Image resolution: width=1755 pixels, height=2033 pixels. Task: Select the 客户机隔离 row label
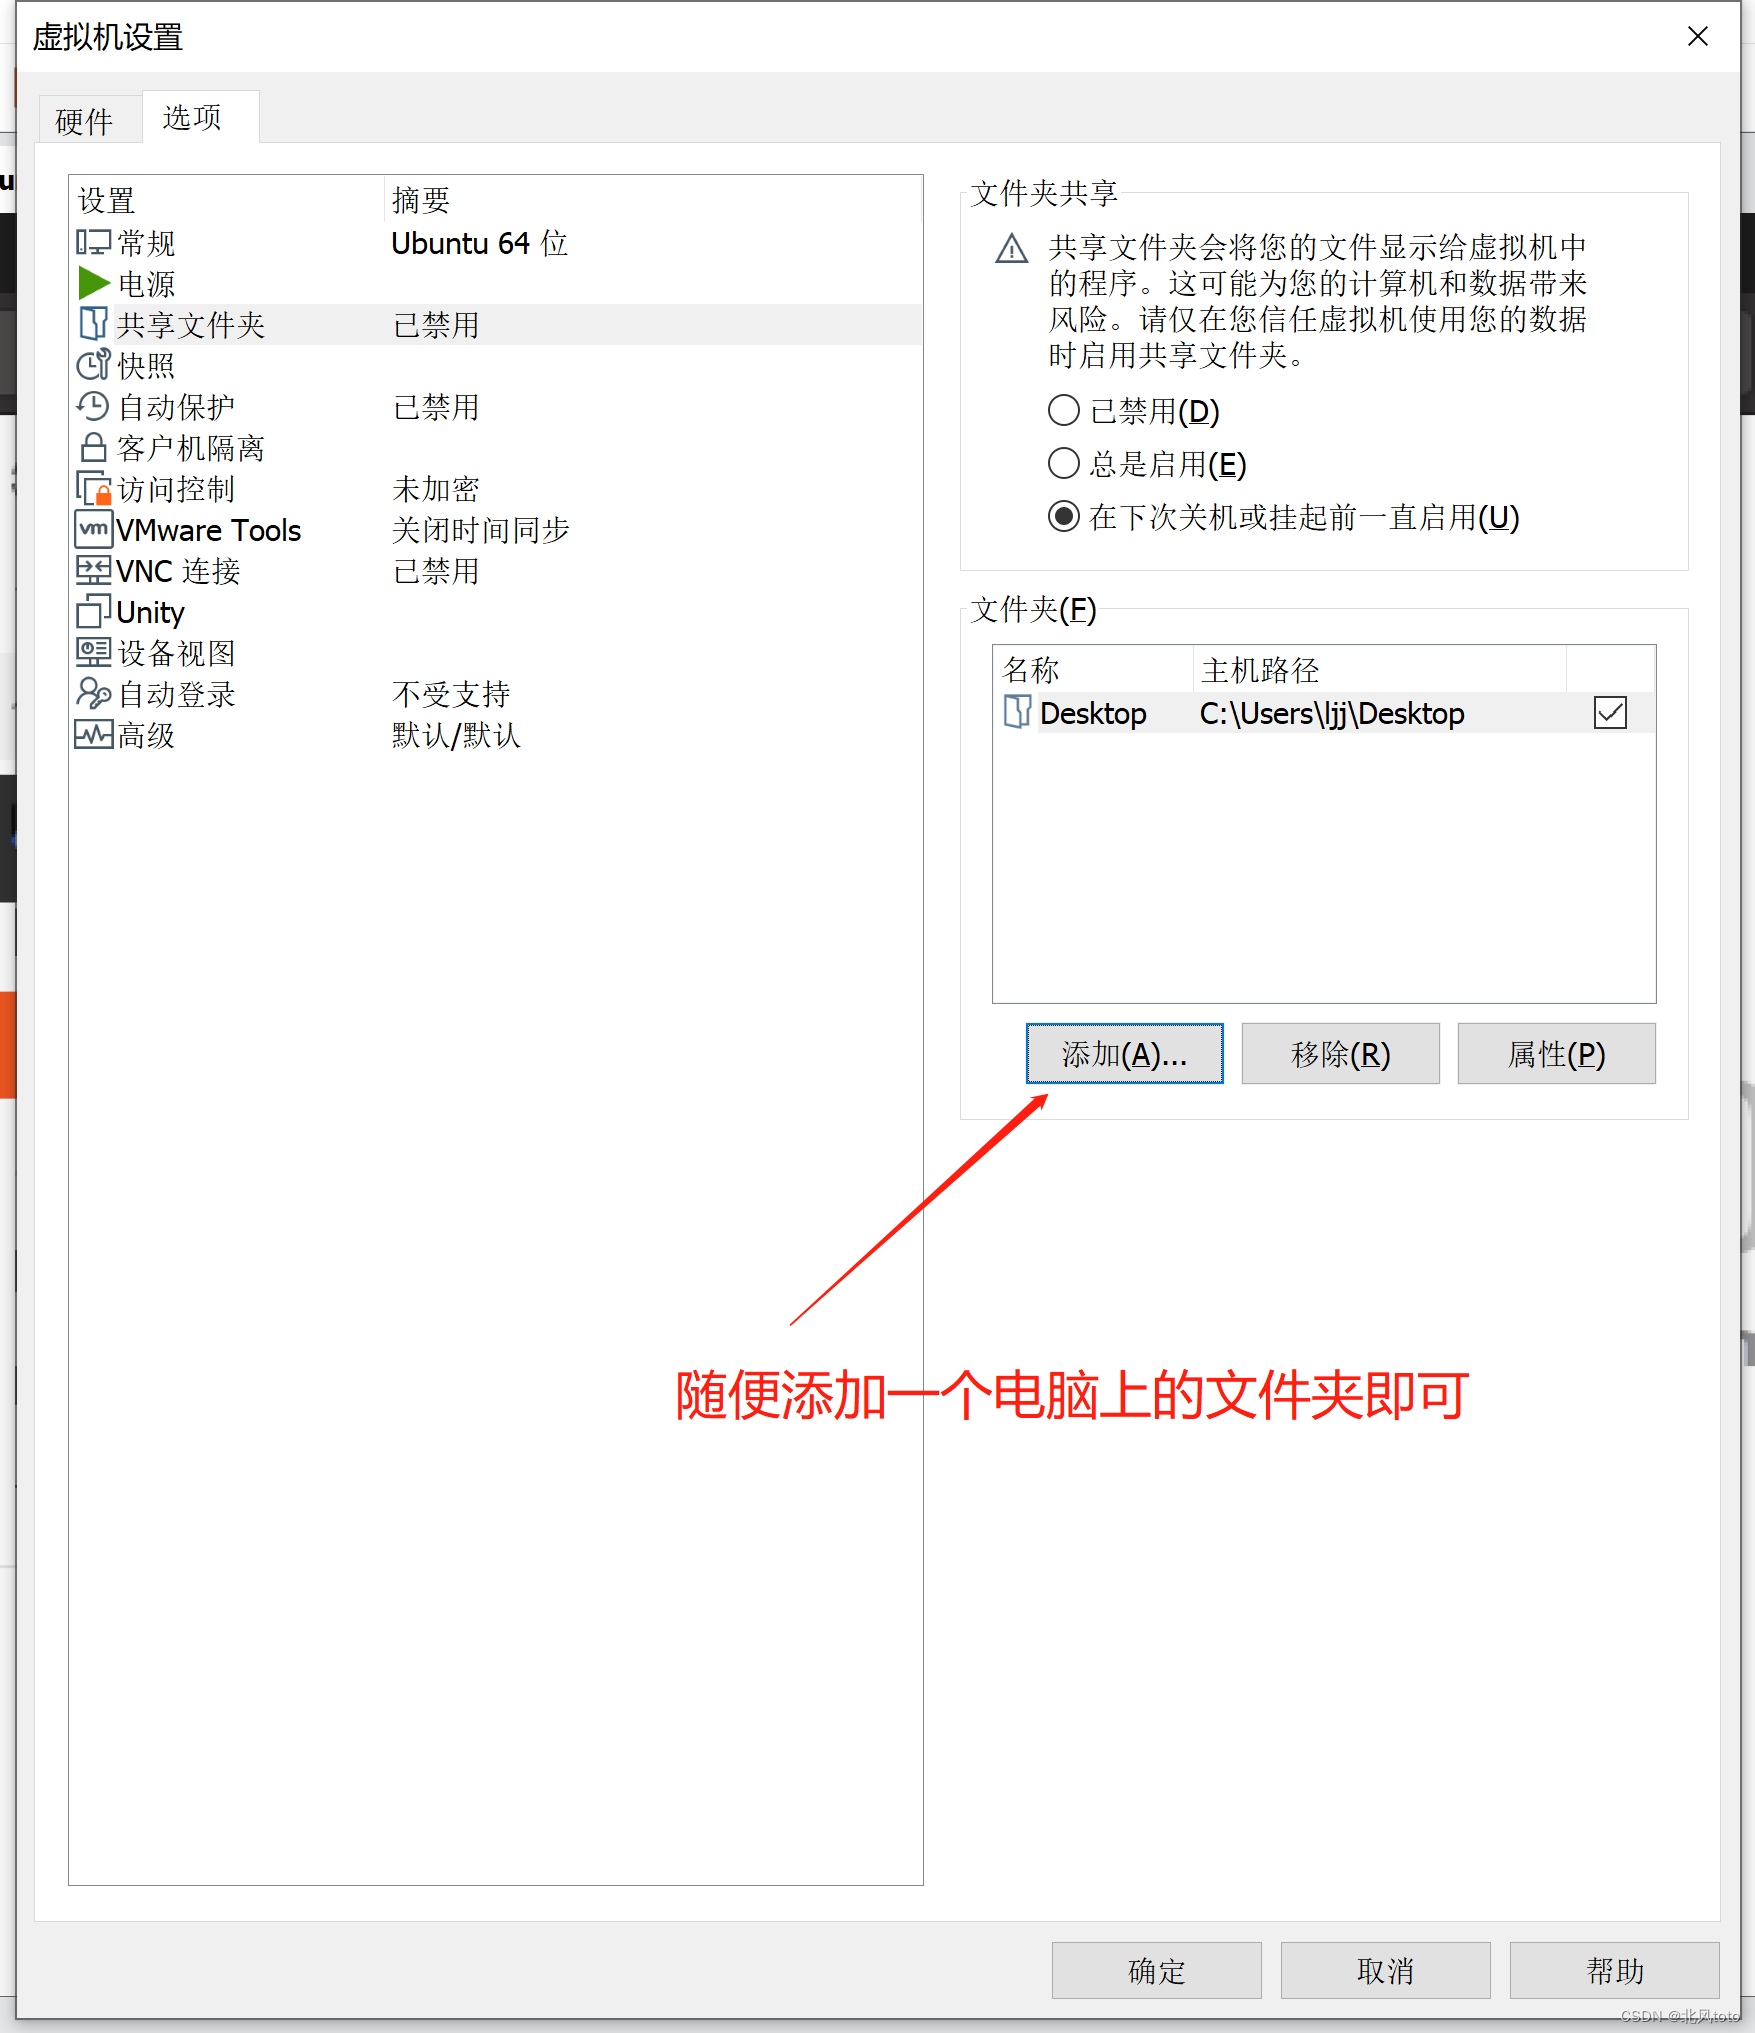[x=191, y=448]
